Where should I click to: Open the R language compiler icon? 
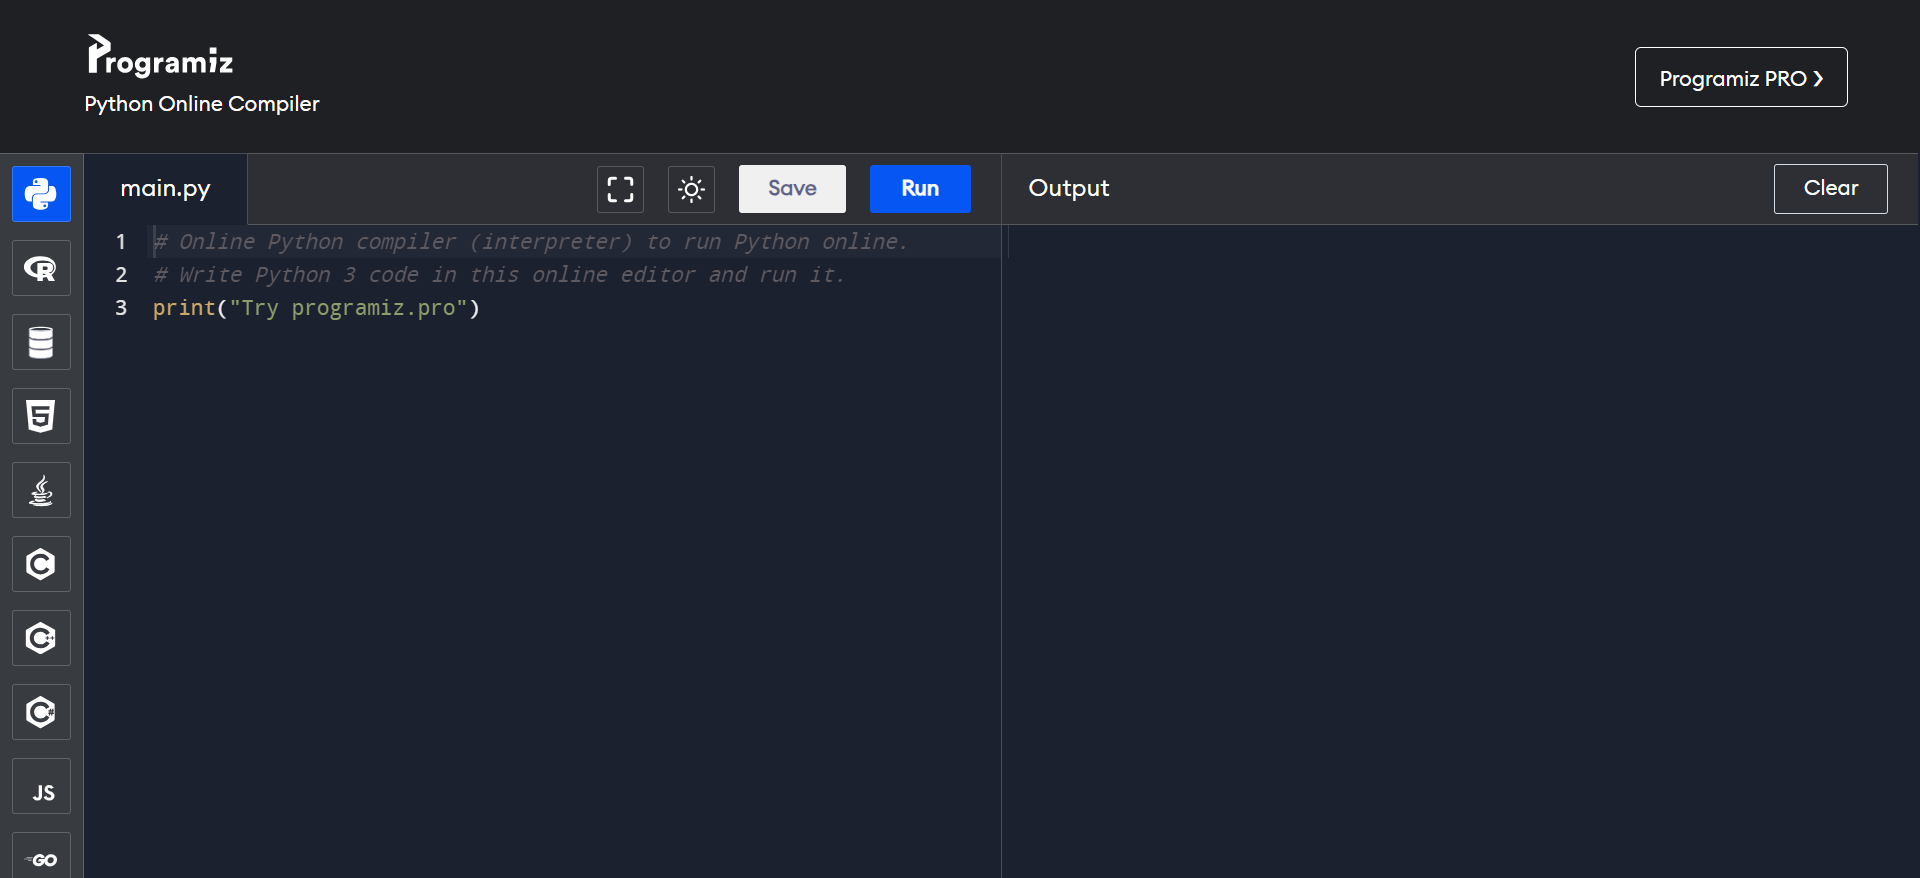coord(41,268)
